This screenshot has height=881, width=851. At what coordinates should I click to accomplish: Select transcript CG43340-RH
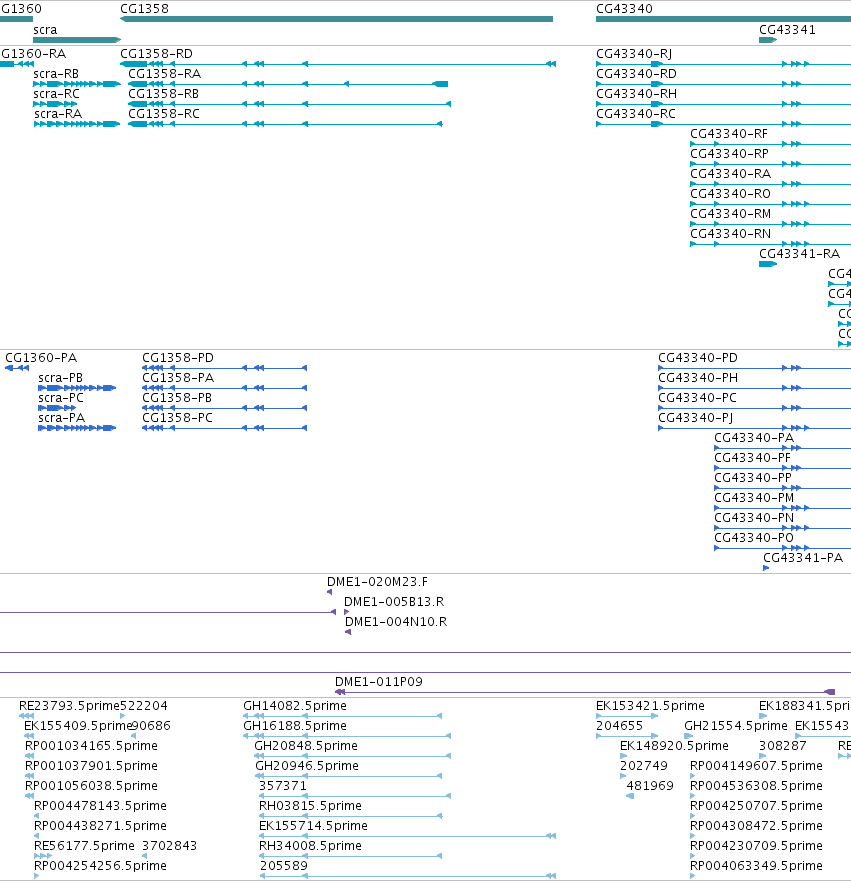pos(636,94)
